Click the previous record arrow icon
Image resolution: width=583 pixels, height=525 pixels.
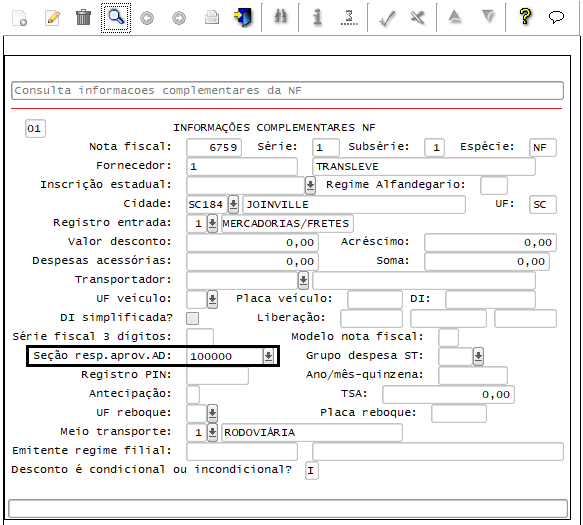[x=147, y=18]
